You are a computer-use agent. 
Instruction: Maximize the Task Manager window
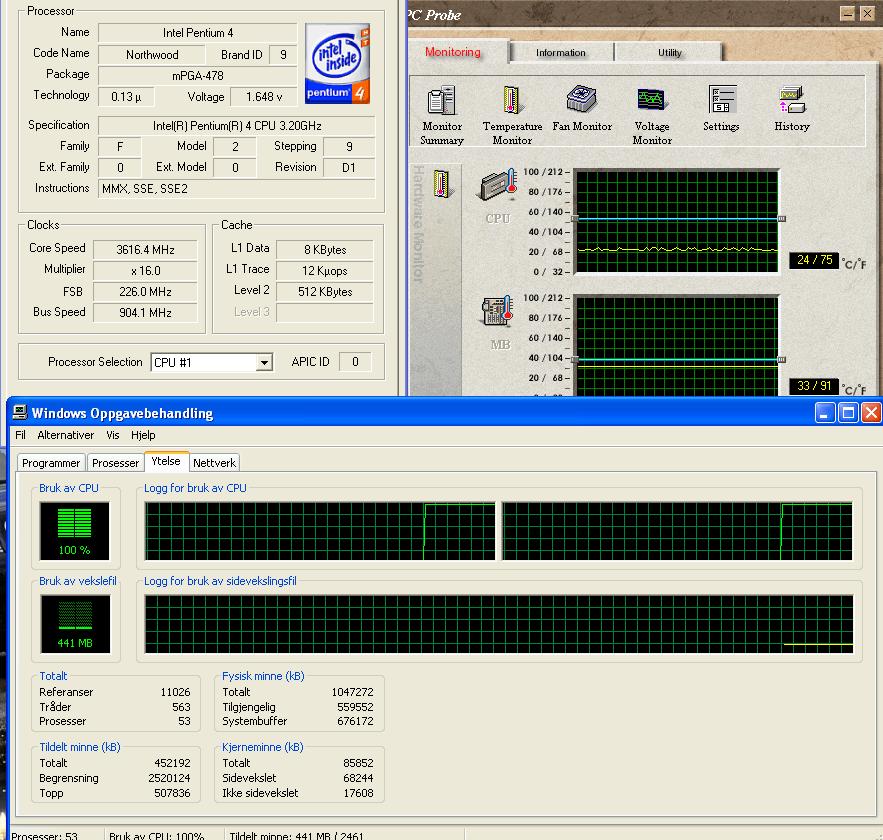coord(848,413)
